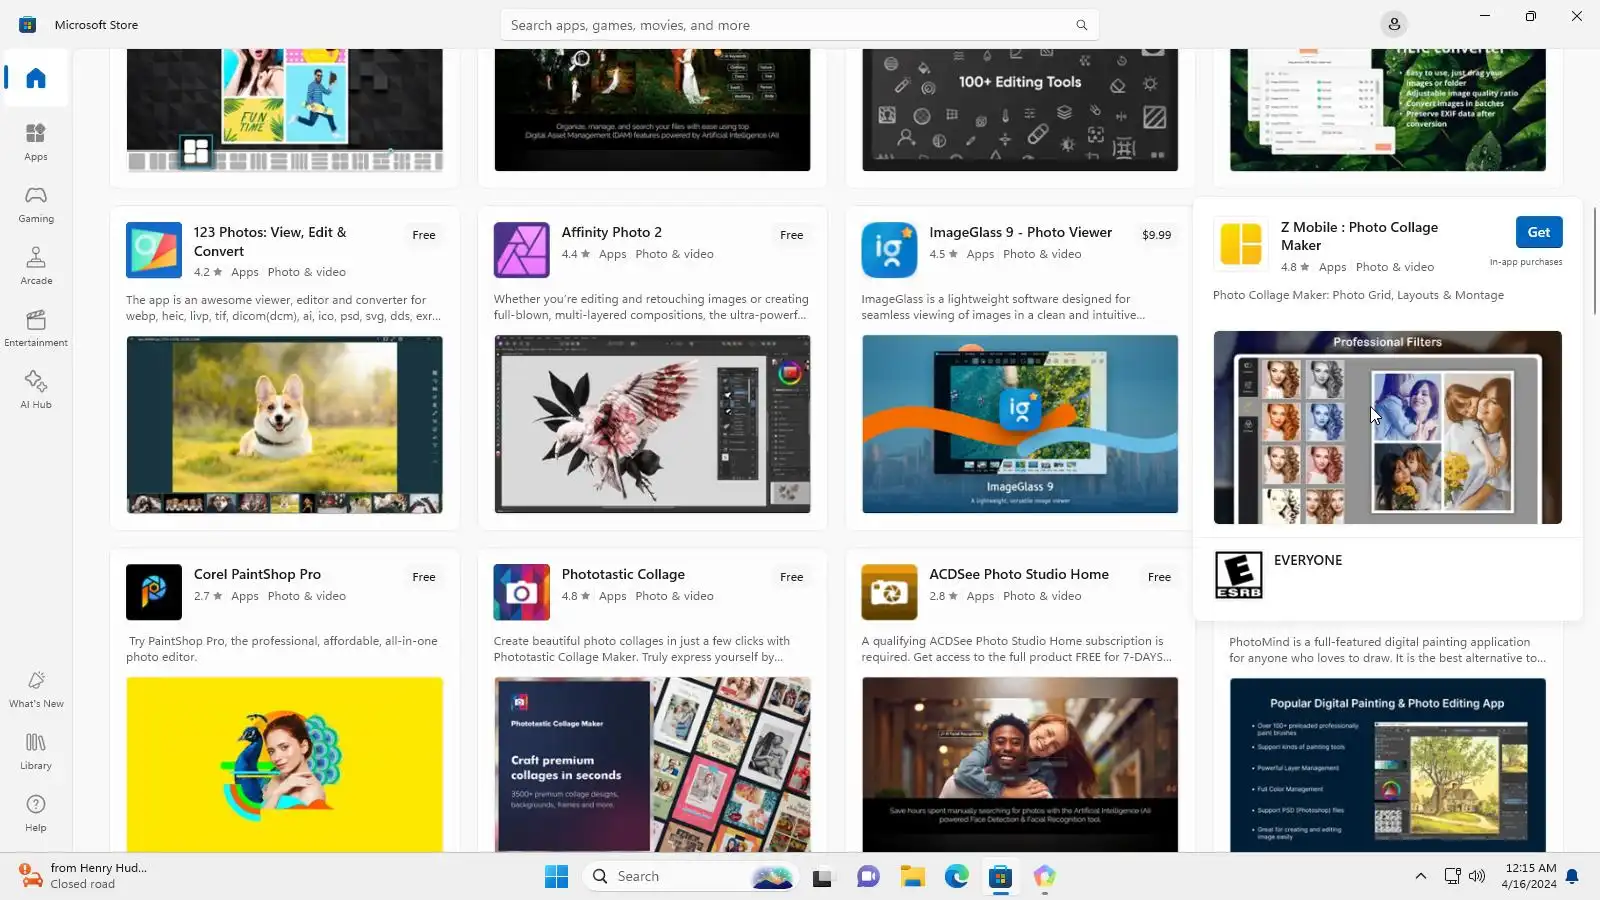
Task: Show hidden tray icons
Action: click(x=1421, y=877)
